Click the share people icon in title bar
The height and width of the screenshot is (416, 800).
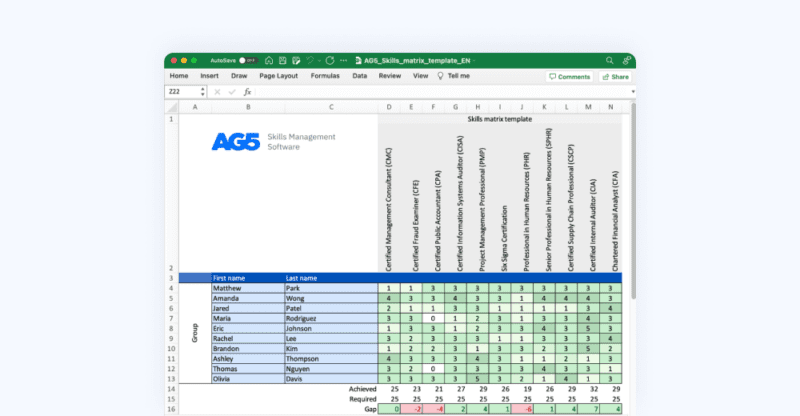[627, 60]
